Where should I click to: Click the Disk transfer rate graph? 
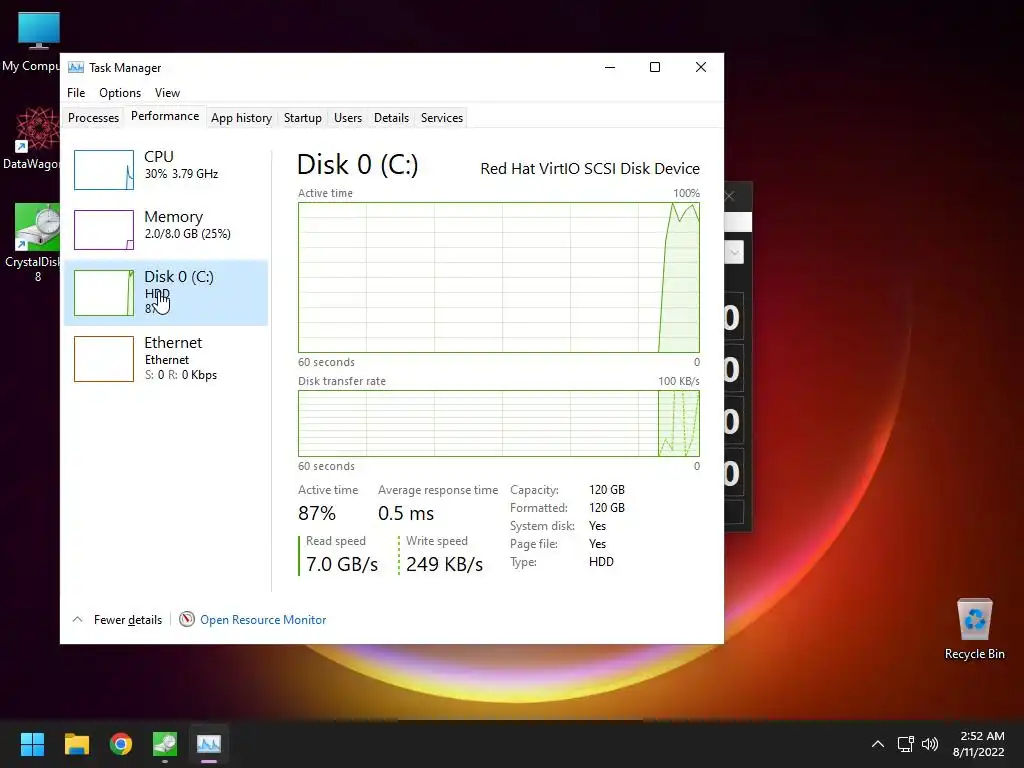[x=498, y=423]
